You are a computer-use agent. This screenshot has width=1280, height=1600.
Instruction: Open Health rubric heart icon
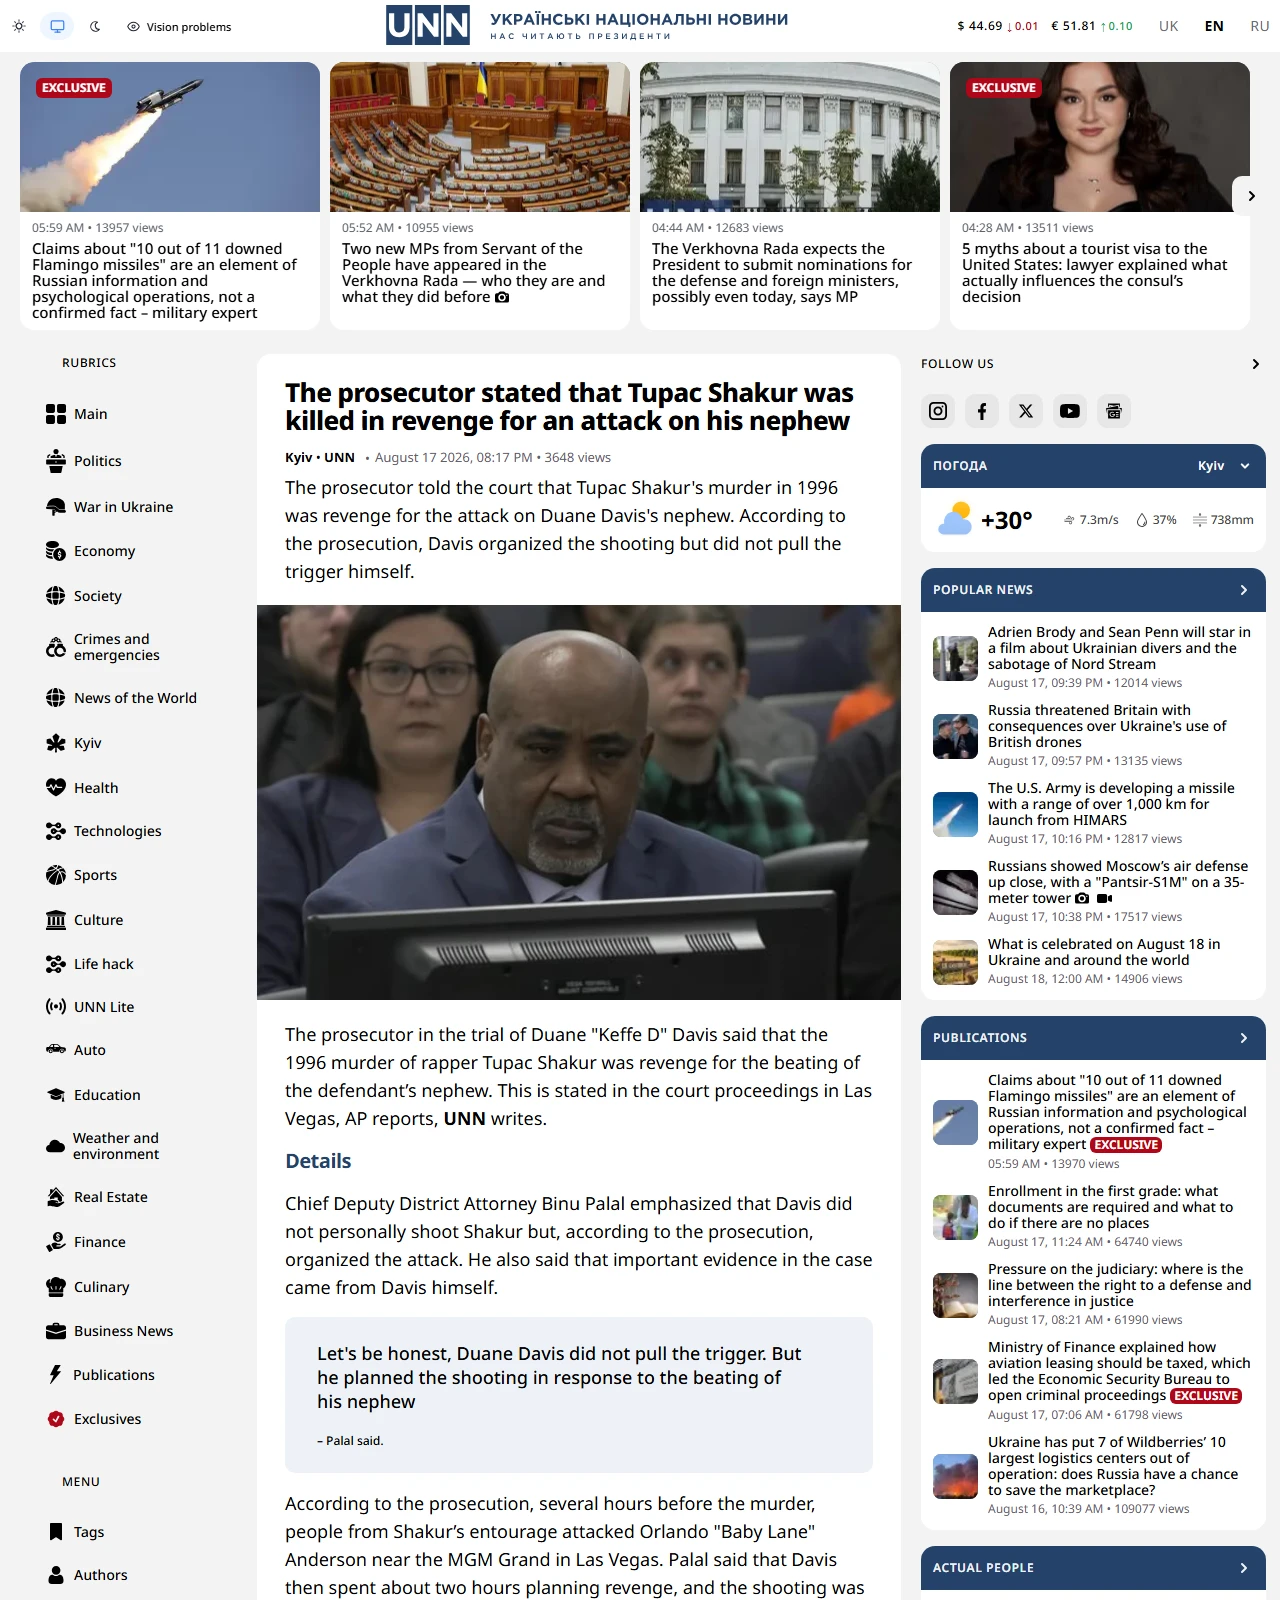(56, 788)
